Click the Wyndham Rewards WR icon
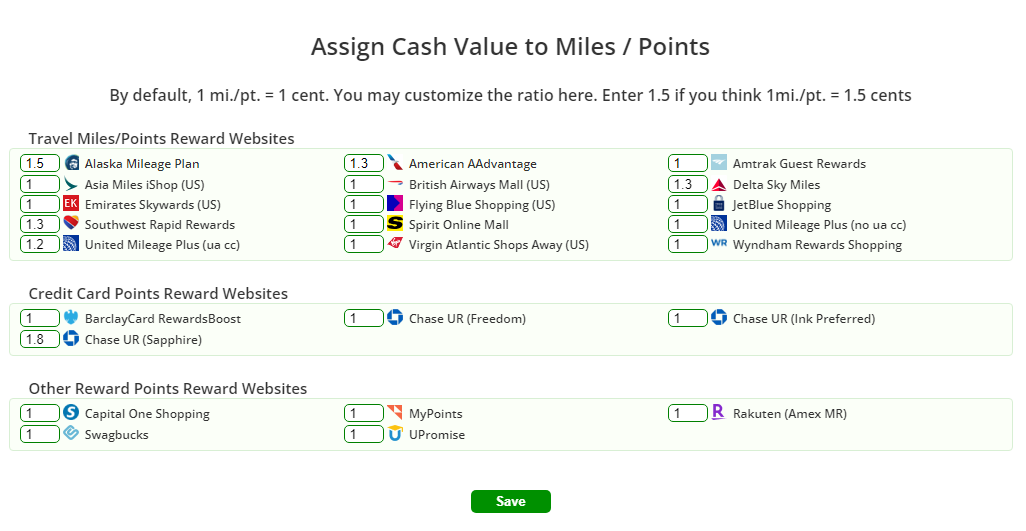 pyautogui.click(x=719, y=244)
